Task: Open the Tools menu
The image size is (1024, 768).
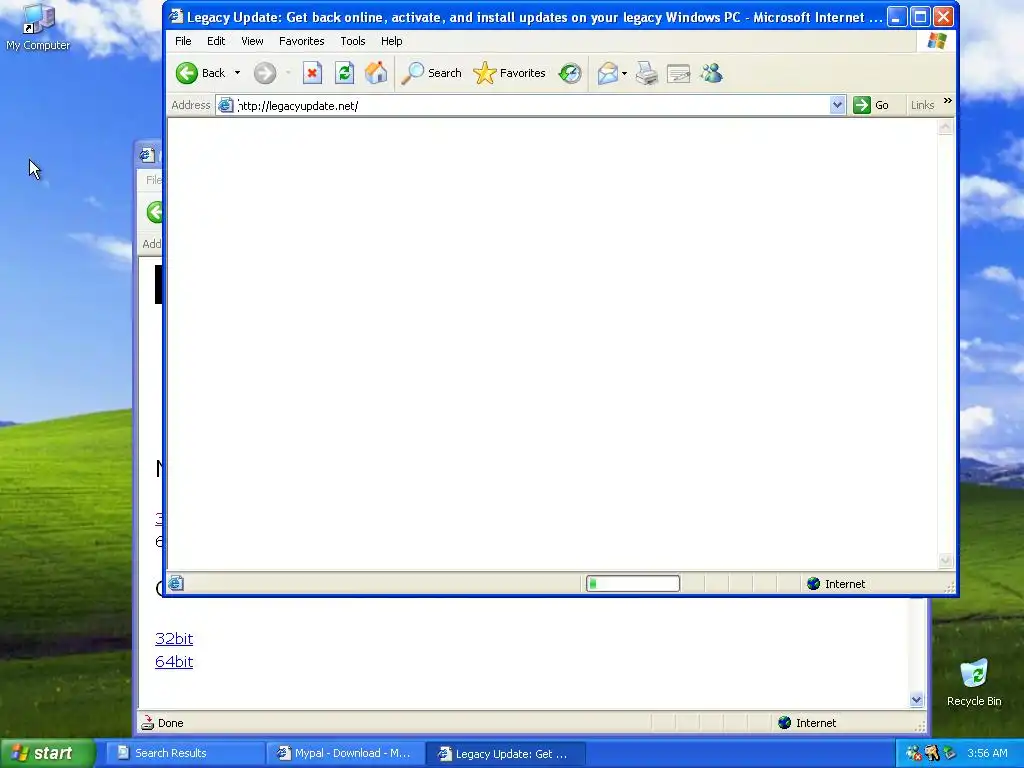Action: [353, 41]
